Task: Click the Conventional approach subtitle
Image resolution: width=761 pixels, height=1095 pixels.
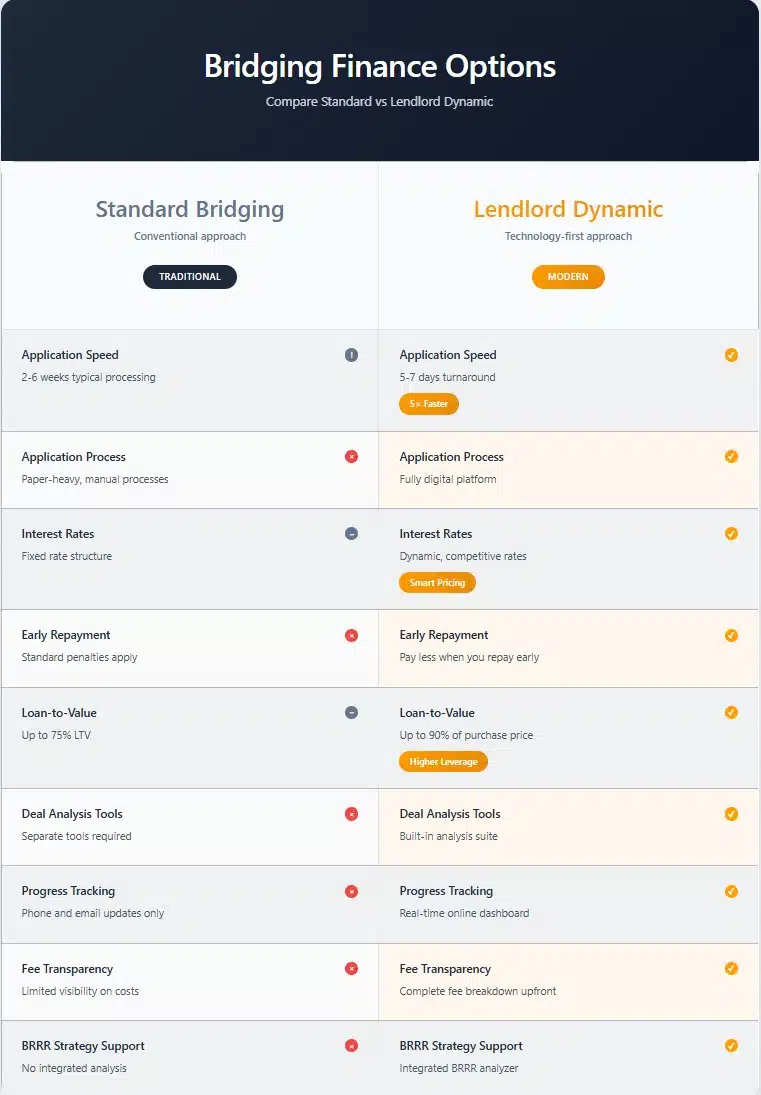Action: pyautogui.click(x=190, y=236)
